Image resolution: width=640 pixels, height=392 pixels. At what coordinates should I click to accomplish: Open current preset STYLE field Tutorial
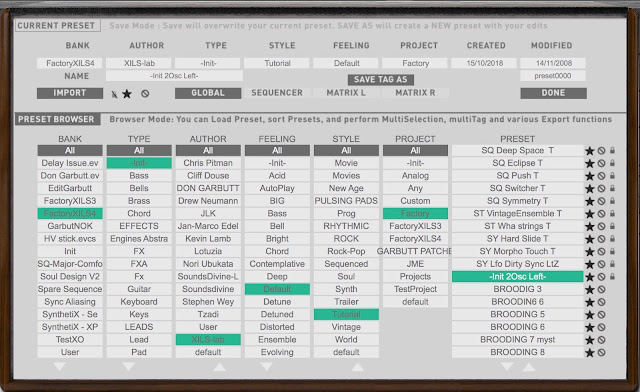pyautogui.click(x=277, y=63)
